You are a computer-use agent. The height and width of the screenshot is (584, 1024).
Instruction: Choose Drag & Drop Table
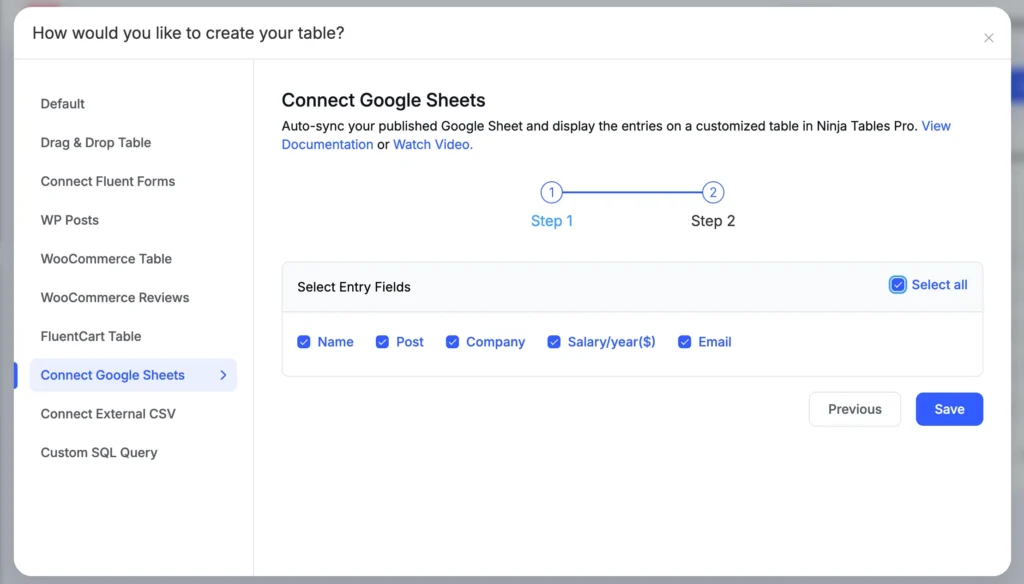point(95,142)
